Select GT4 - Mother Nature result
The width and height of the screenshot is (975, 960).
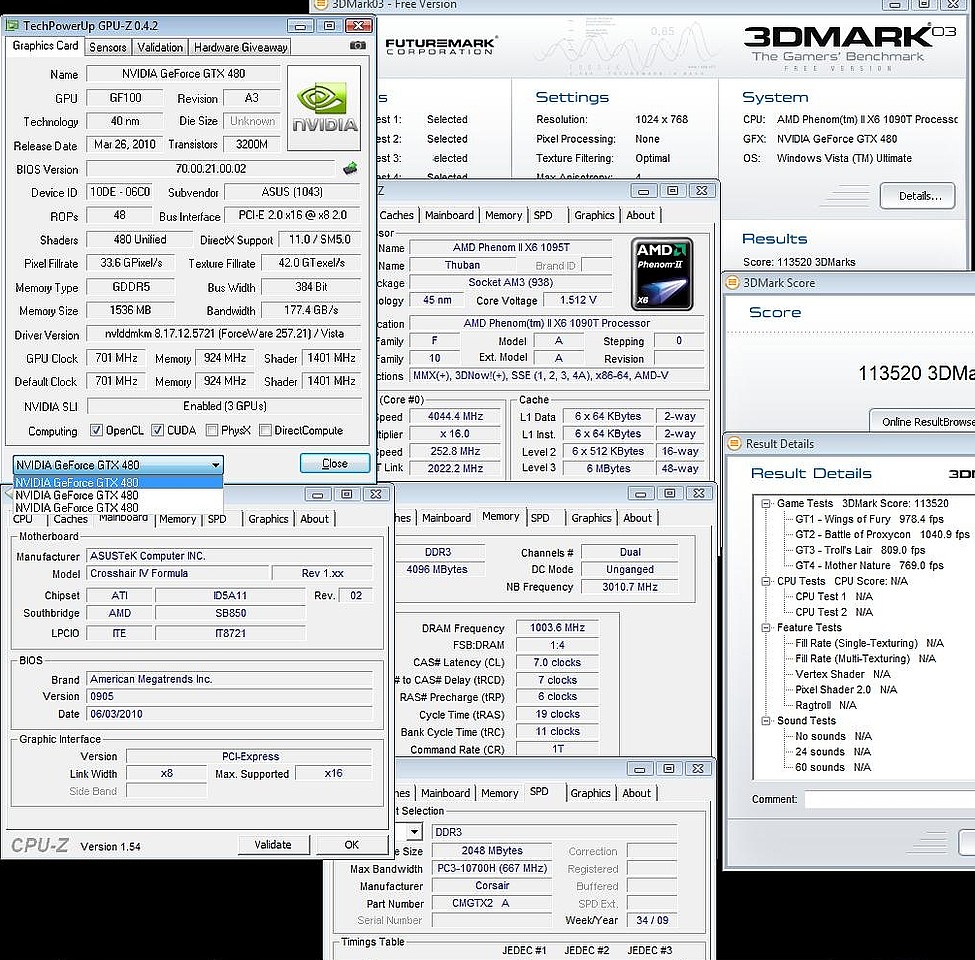coord(869,565)
